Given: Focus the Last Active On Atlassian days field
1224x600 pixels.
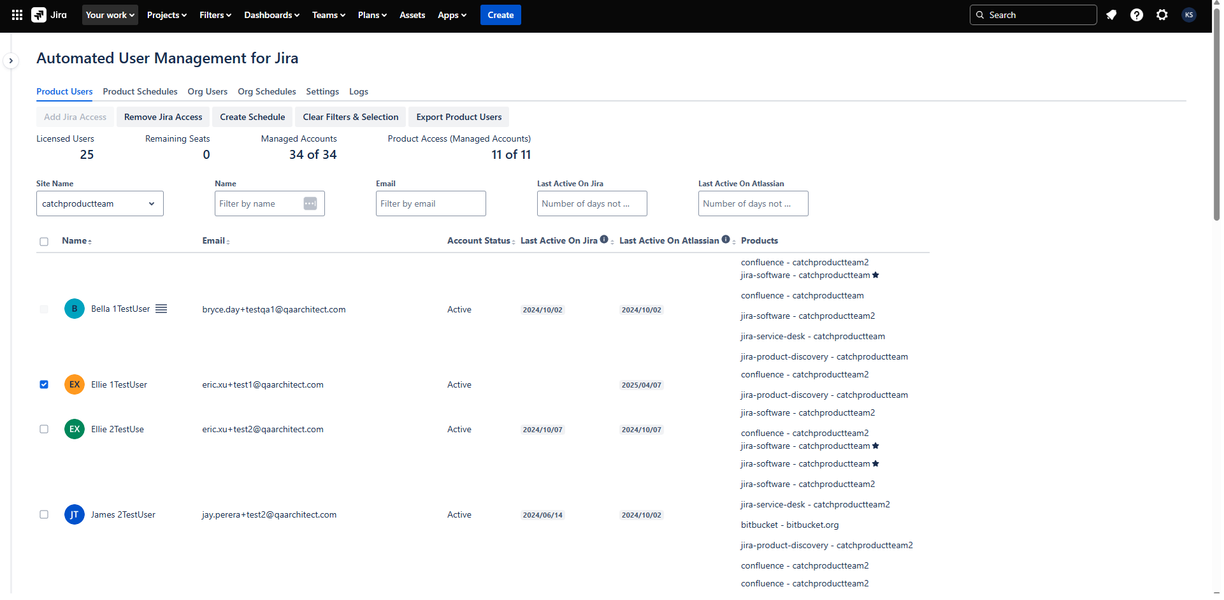Looking at the screenshot, I should (x=753, y=203).
